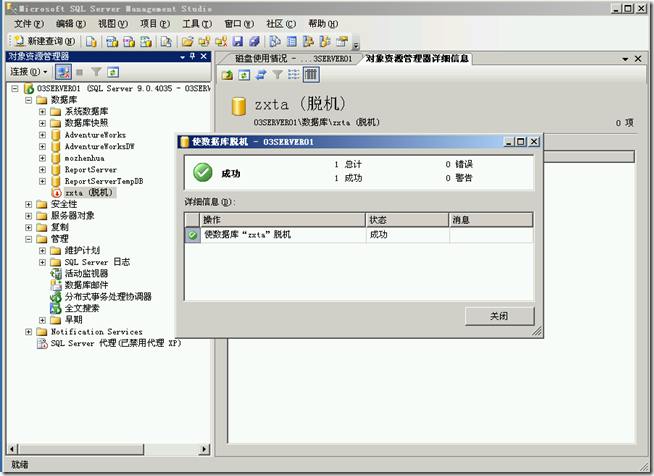Click Stop icon in Object Explorer toolbar
The width and height of the screenshot is (654, 476).
(80, 73)
